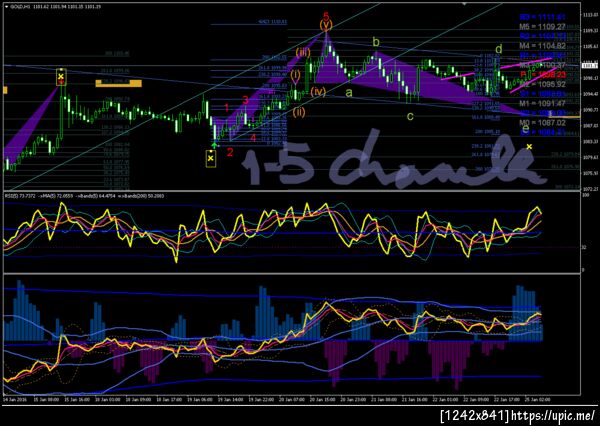Select the wide orange rectangle object

pos(118,83)
